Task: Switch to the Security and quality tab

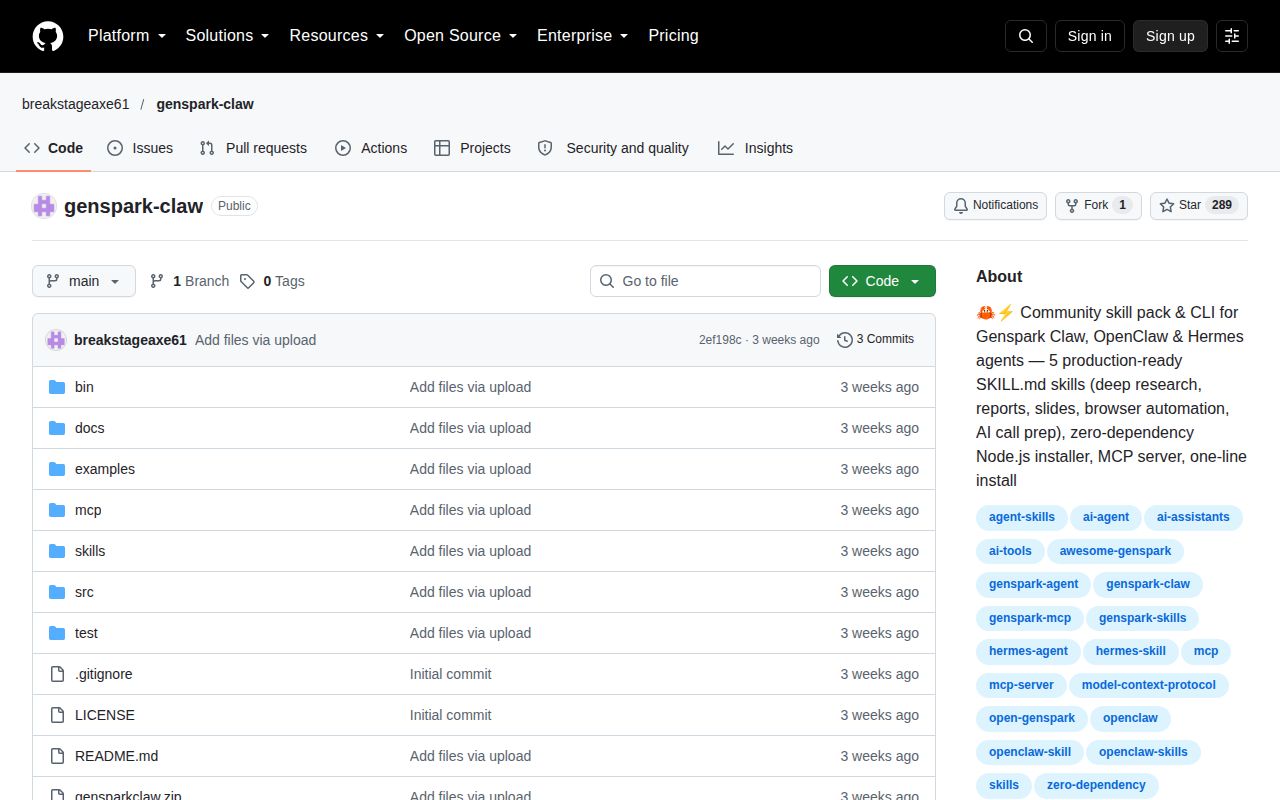Action: tap(613, 148)
